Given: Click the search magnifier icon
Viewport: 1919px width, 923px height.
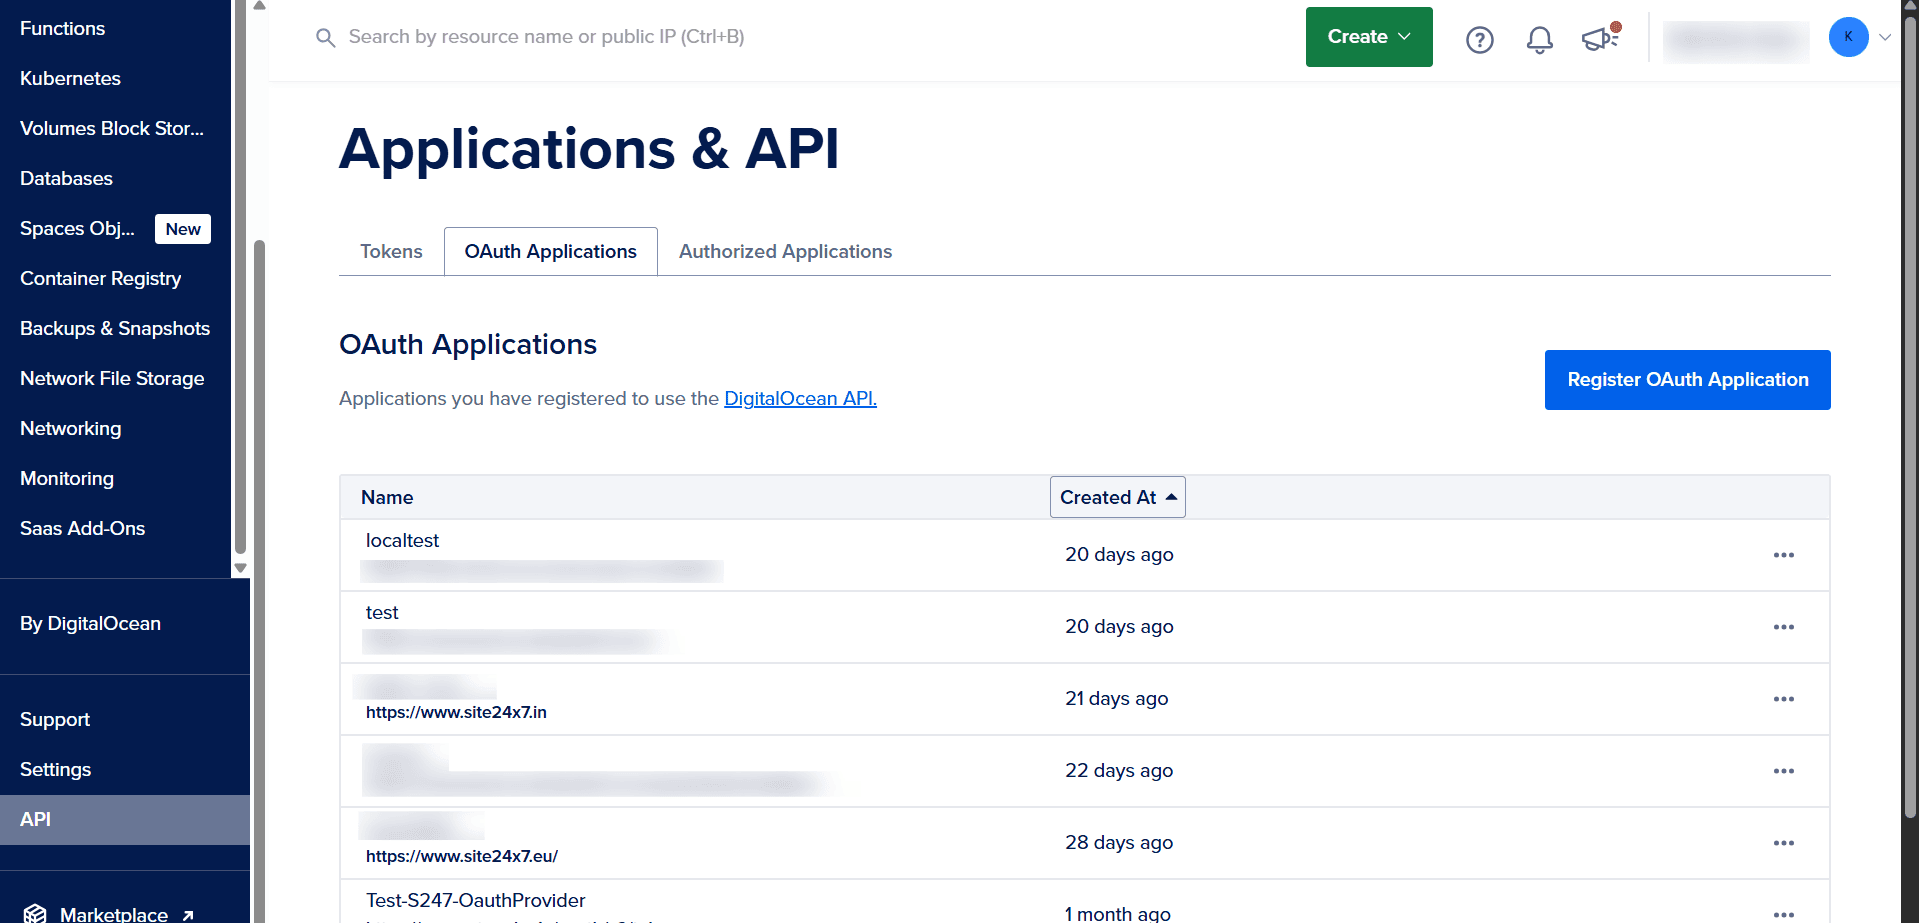Looking at the screenshot, I should point(325,37).
